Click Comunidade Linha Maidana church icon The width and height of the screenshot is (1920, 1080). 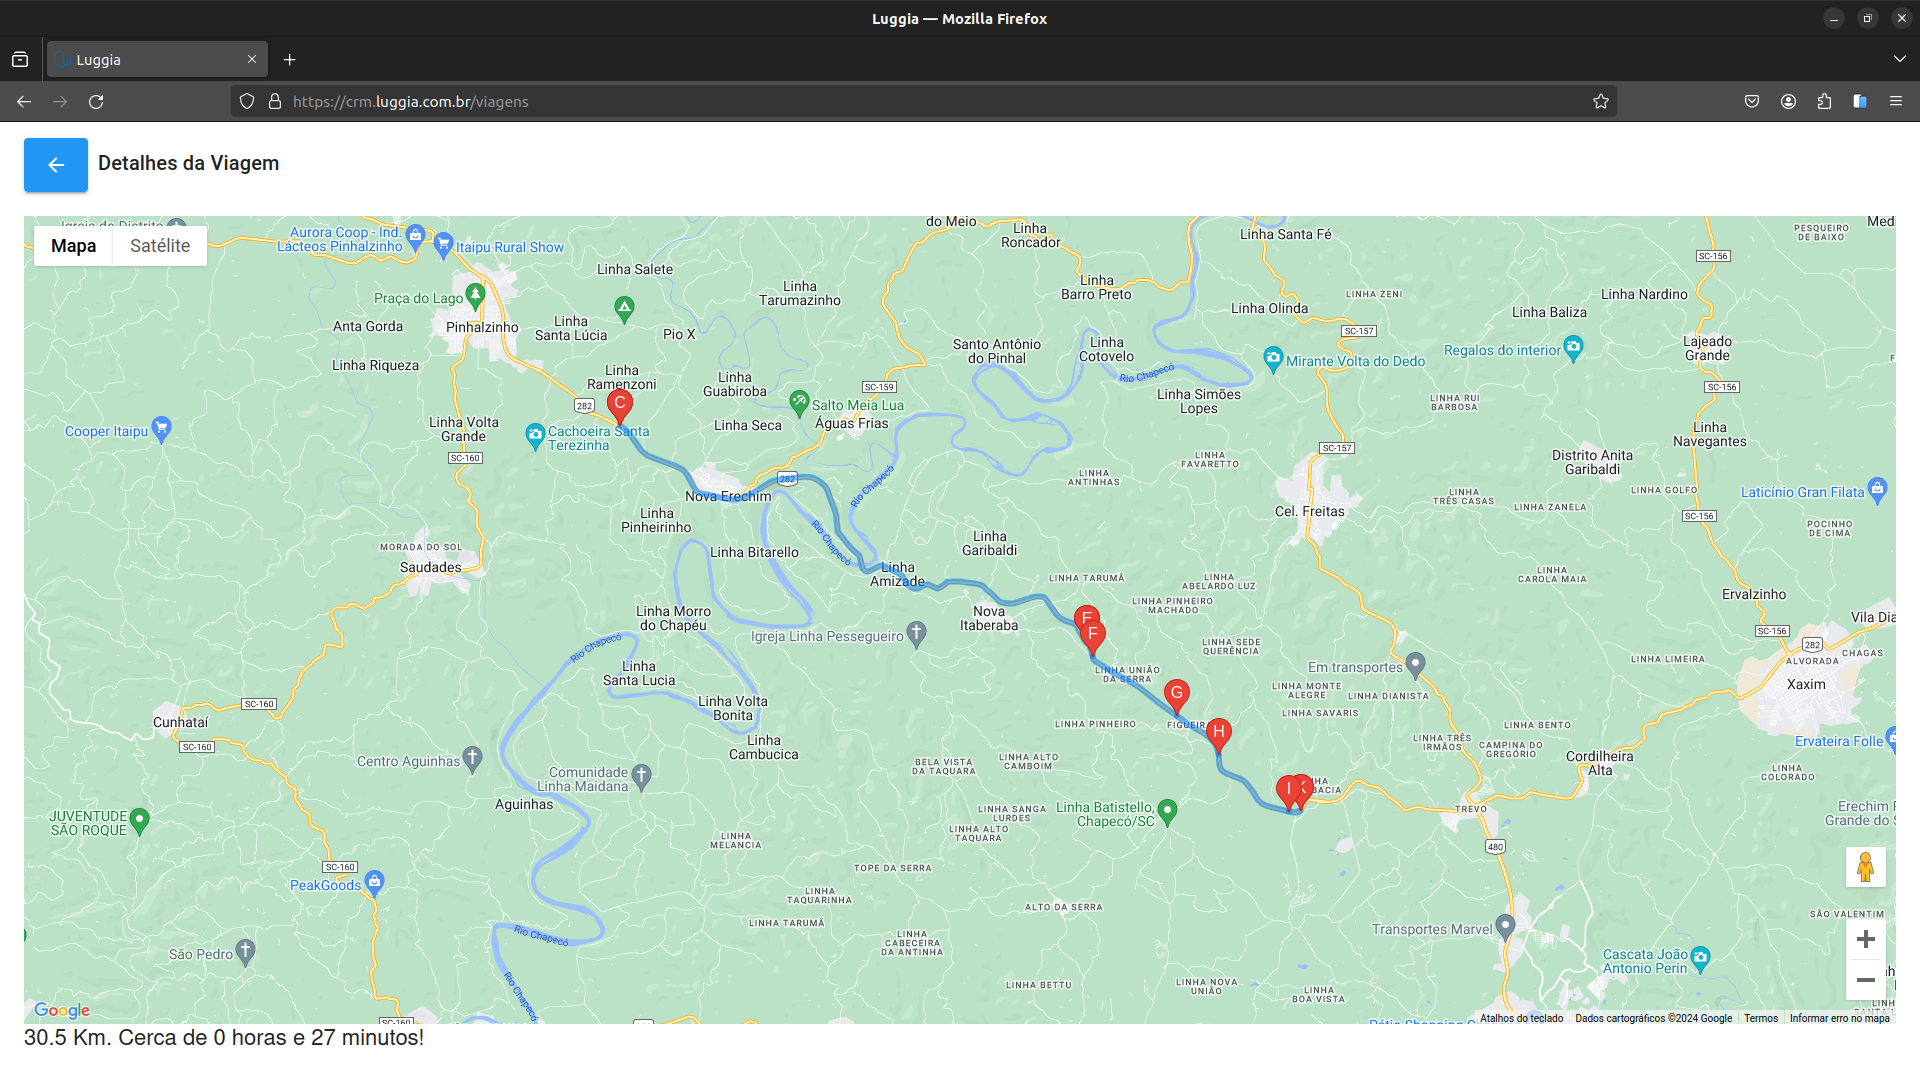[x=642, y=776]
